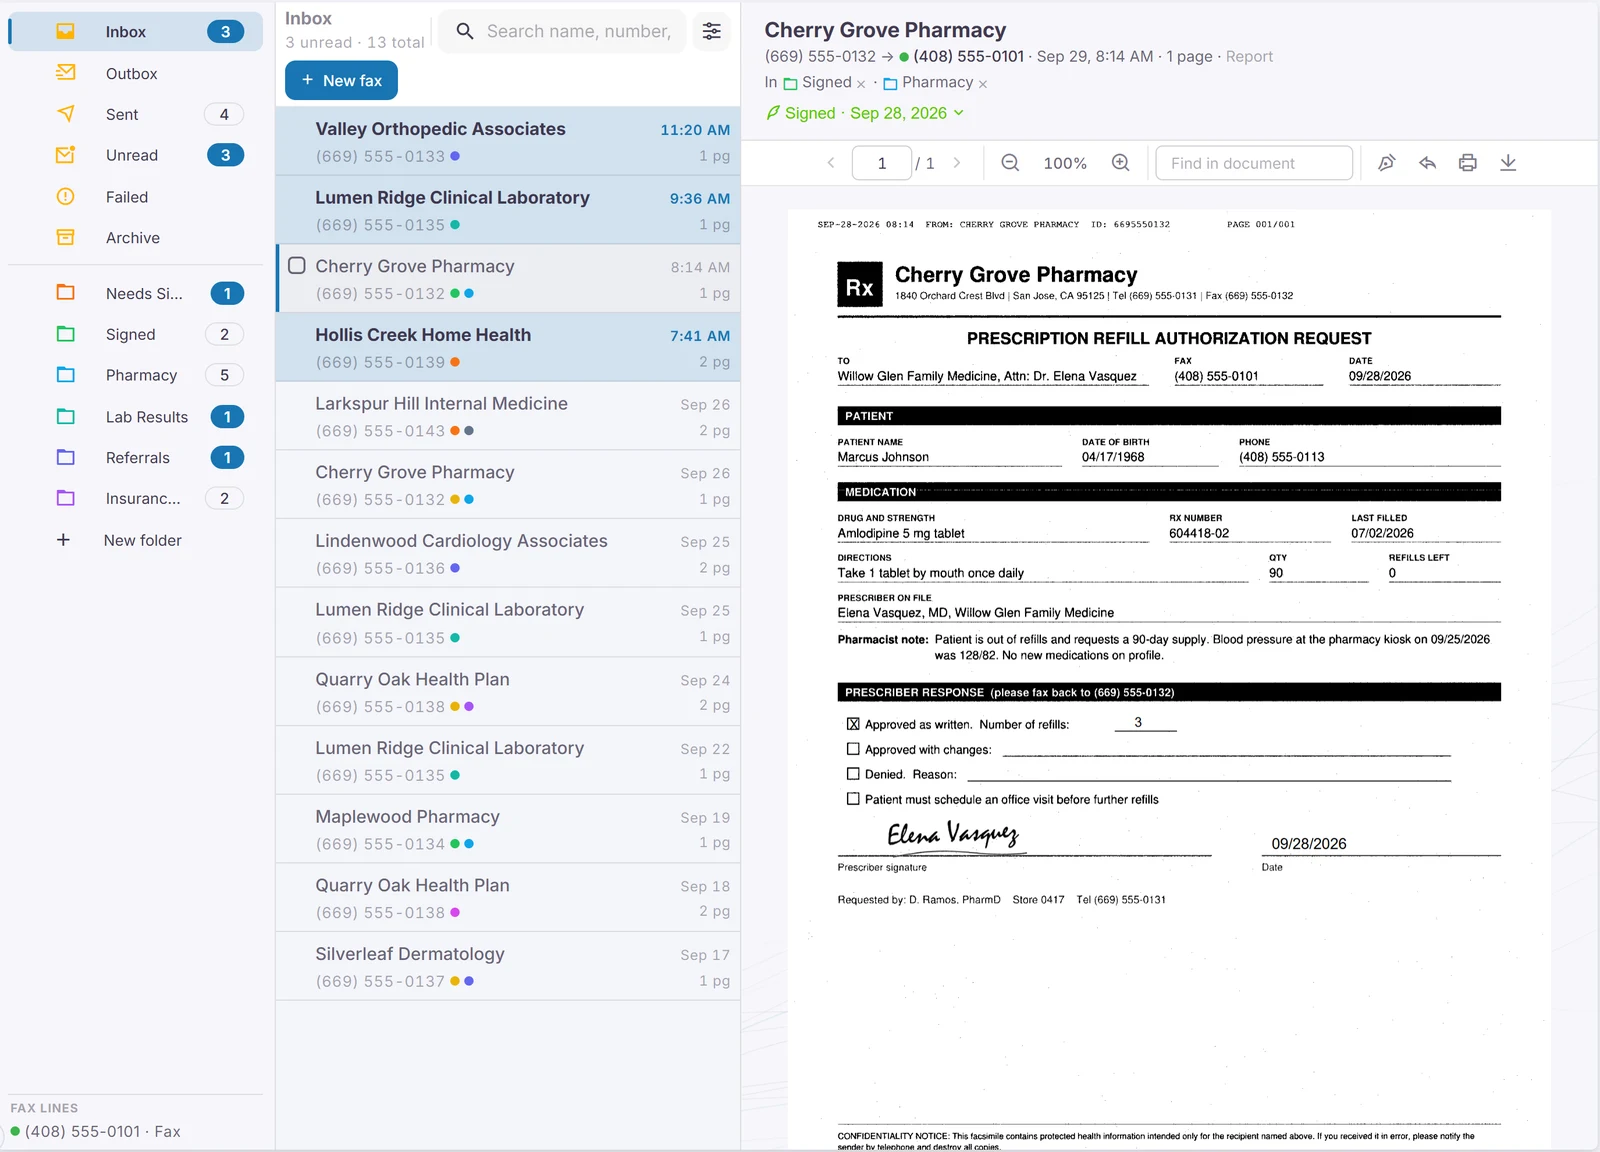
Task: Click the Failed folder warning icon
Action: point(65,197)
